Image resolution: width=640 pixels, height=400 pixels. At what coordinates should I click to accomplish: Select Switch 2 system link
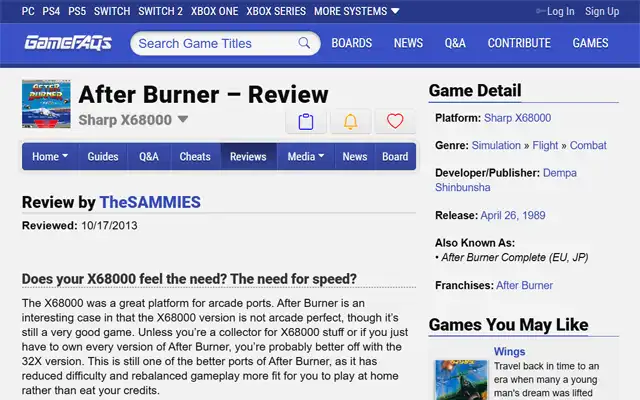(160, 11)
